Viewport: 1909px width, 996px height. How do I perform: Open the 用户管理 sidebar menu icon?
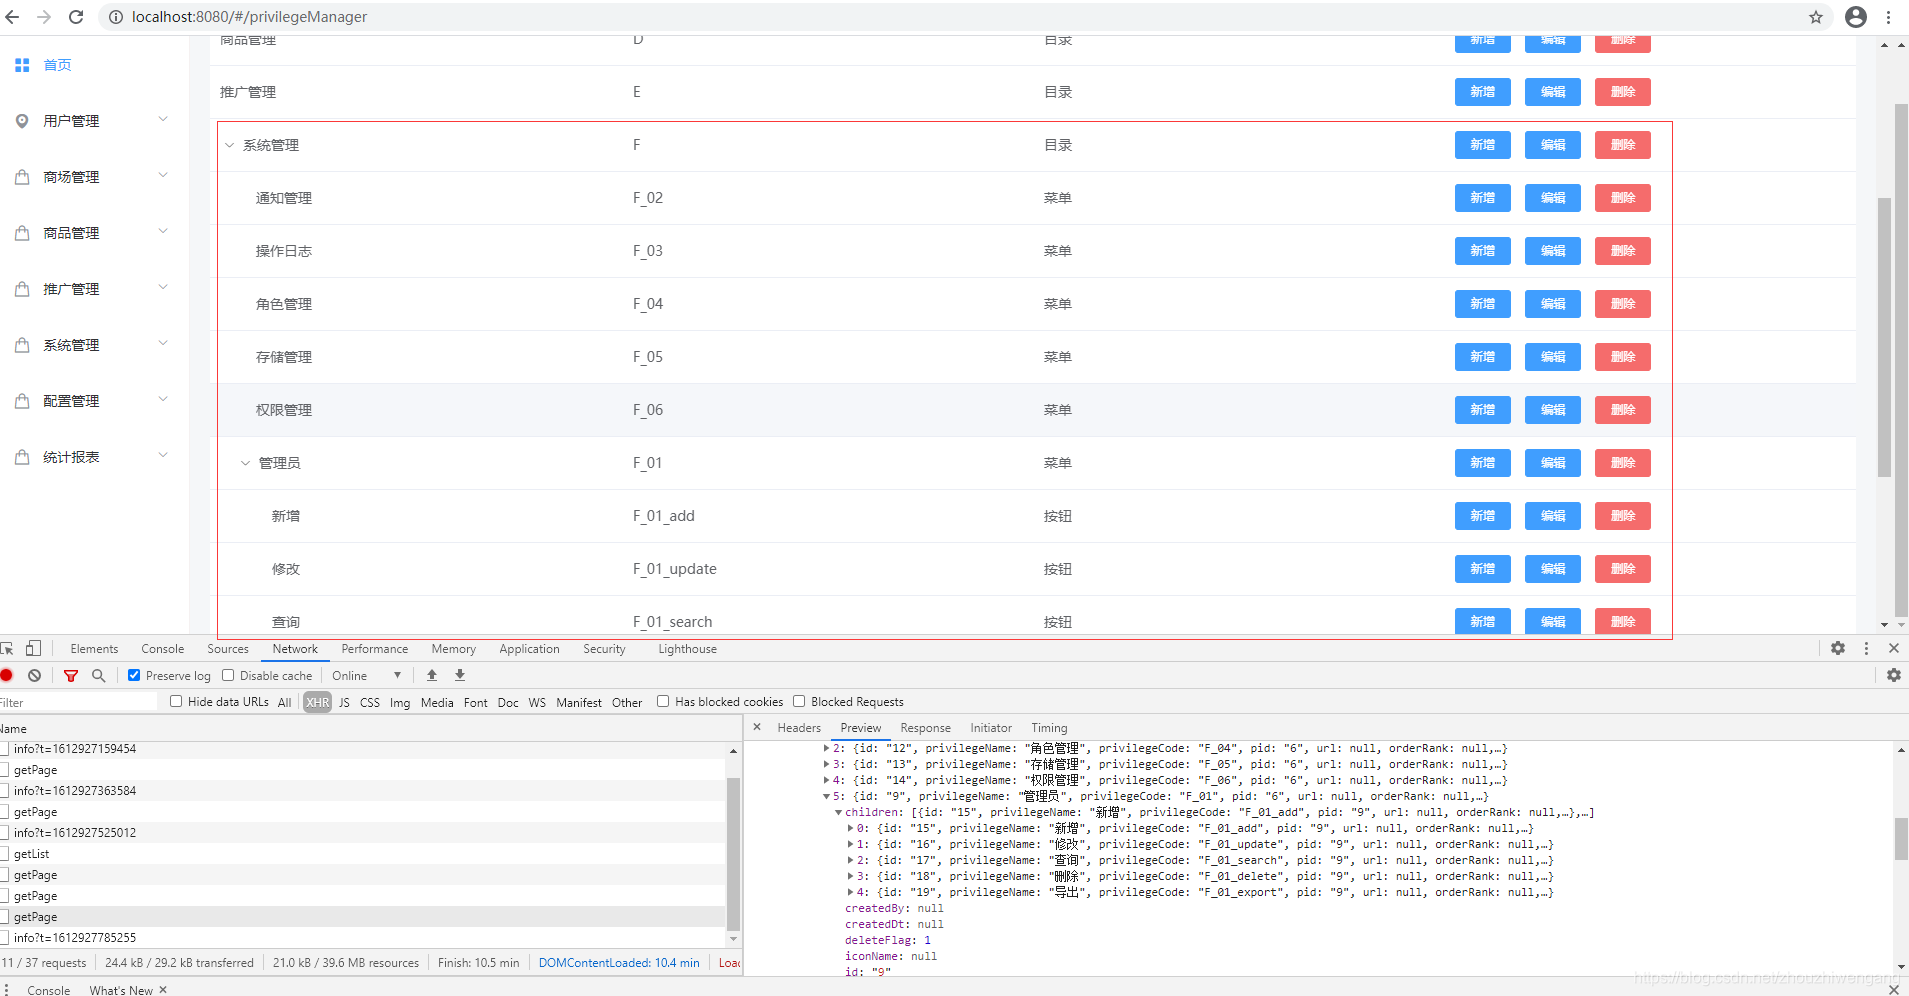23,120
